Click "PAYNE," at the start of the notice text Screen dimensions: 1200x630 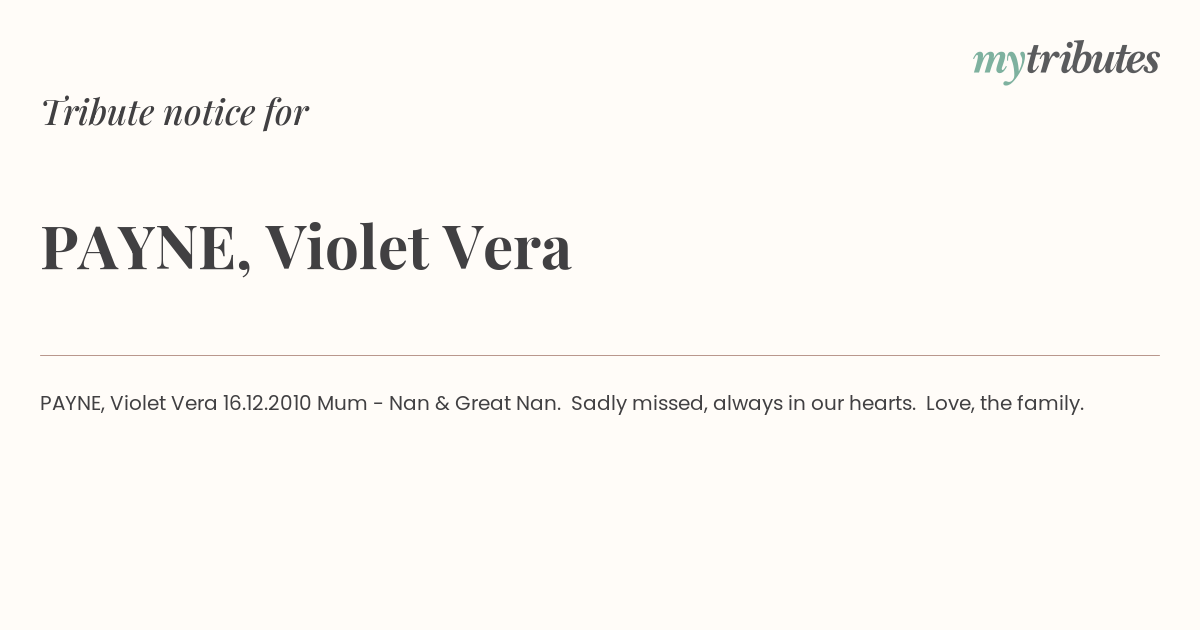tap(72, 404)
